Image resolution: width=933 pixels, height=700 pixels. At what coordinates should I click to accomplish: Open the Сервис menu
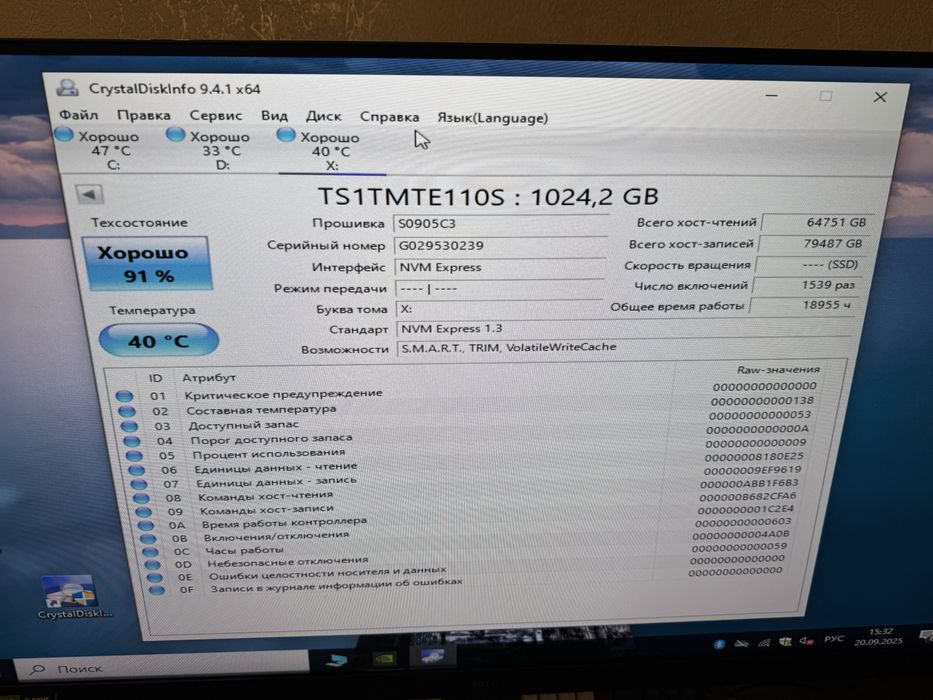pos(215,115)
